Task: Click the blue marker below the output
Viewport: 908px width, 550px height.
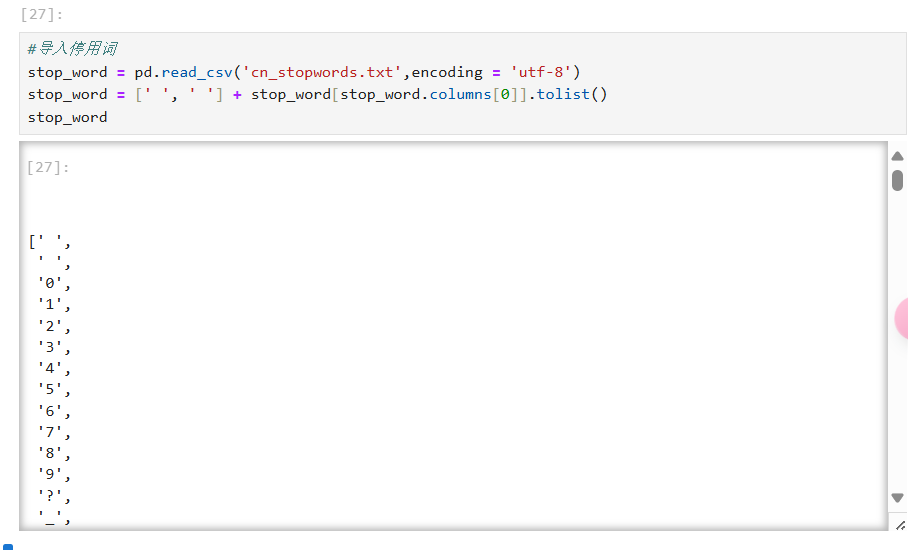Action: (x=8, y=546)
